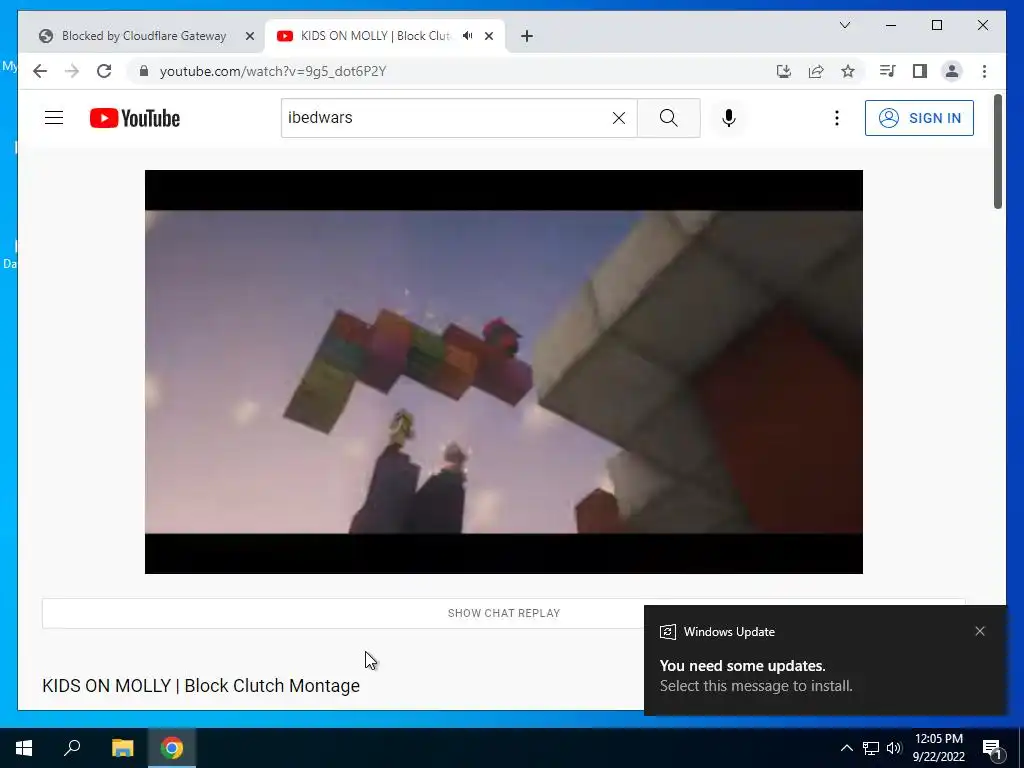Open network status tray icon
Screen dimensions: 1024x768
pos(871,748)
